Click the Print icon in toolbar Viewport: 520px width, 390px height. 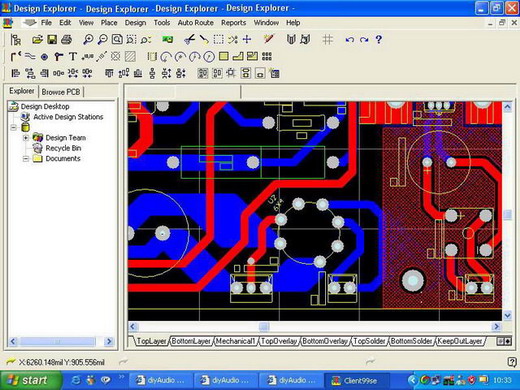tap(66, 40)
